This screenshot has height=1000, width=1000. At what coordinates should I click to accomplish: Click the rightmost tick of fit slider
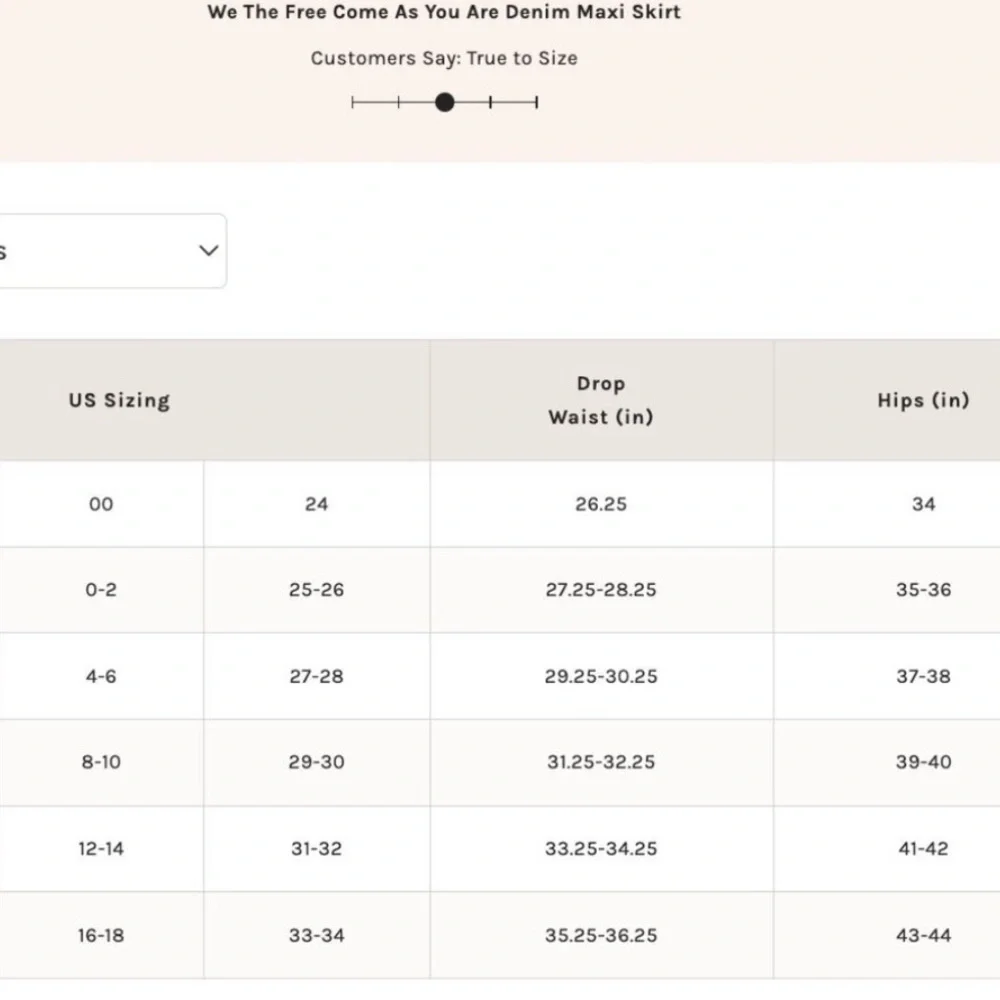[536, 102]
